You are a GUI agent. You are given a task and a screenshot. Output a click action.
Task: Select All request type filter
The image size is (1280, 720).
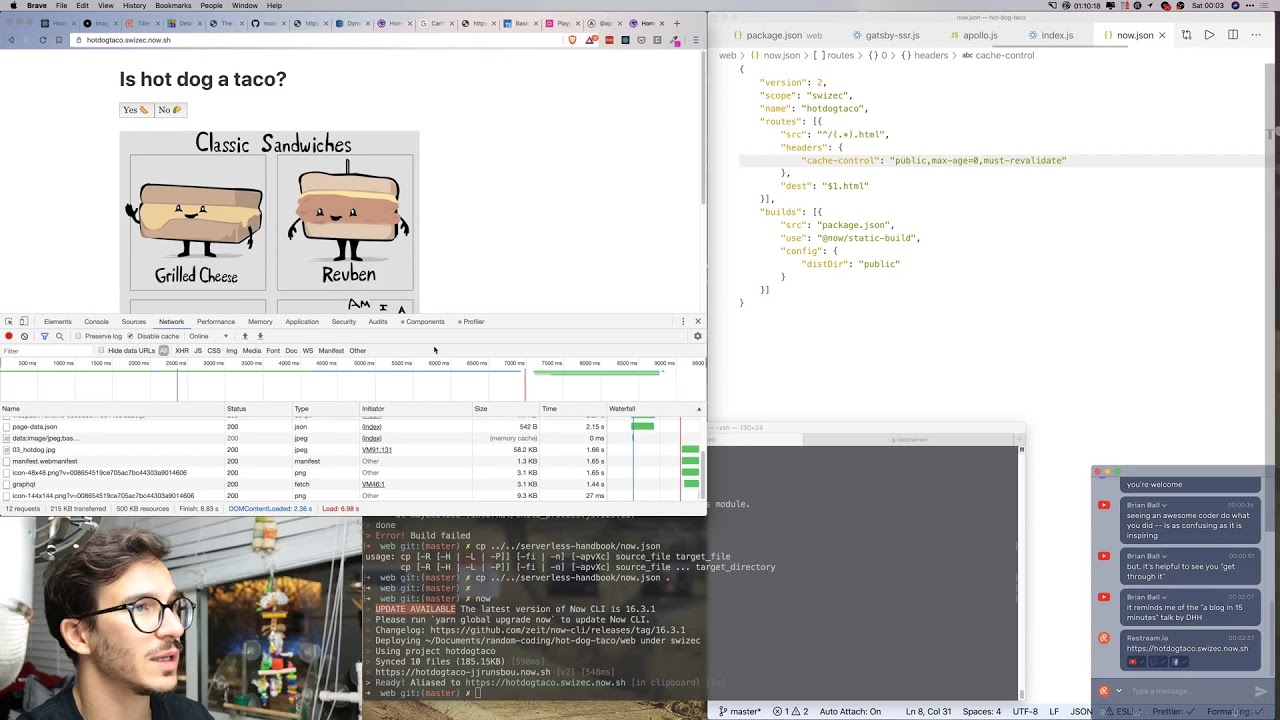[163, 351]
